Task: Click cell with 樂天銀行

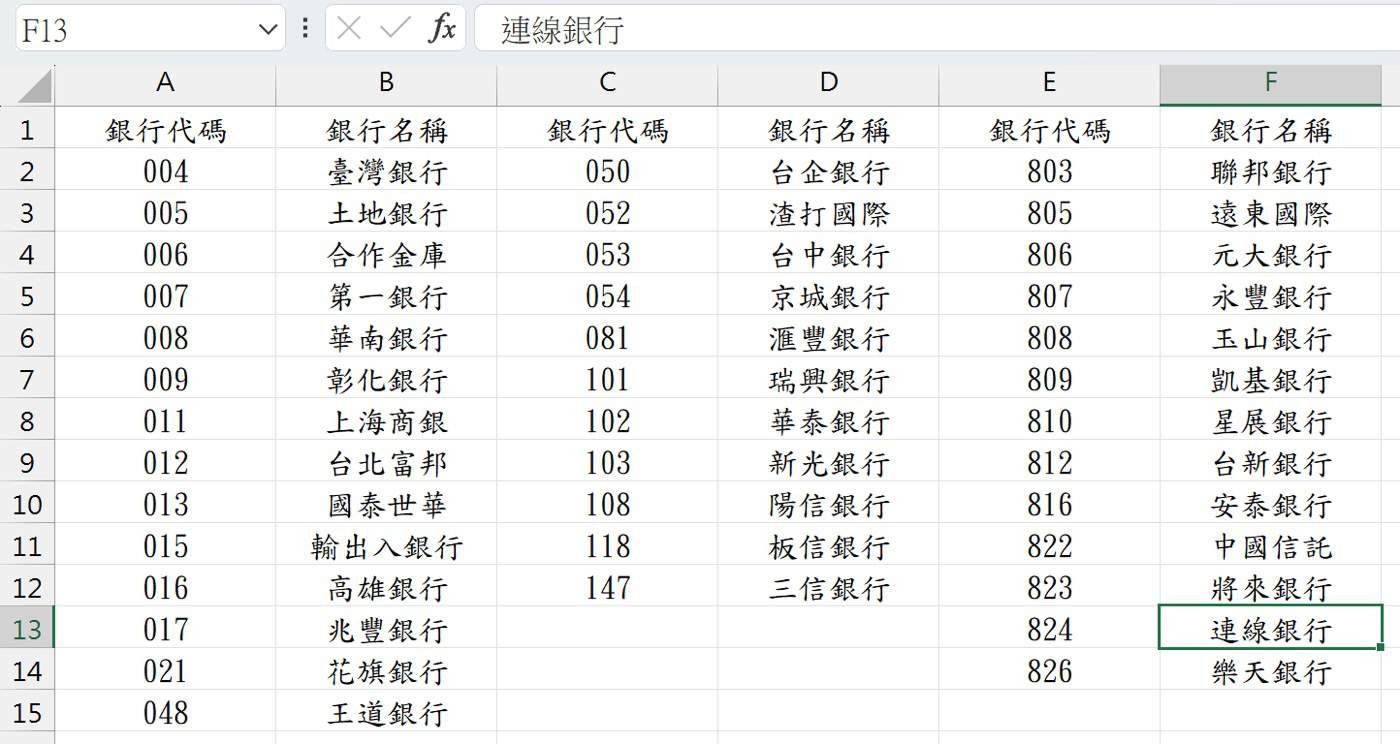Action: pos(1270,671)
